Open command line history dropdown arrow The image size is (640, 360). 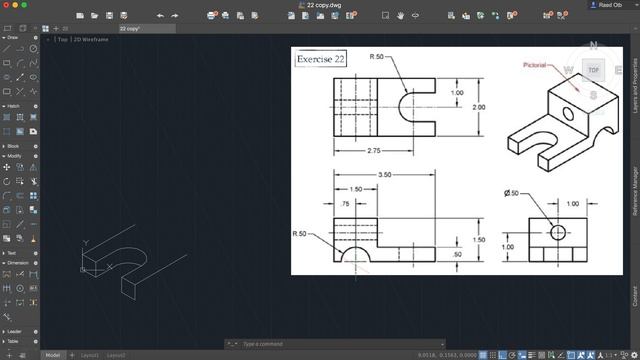(x=442, y=344)
